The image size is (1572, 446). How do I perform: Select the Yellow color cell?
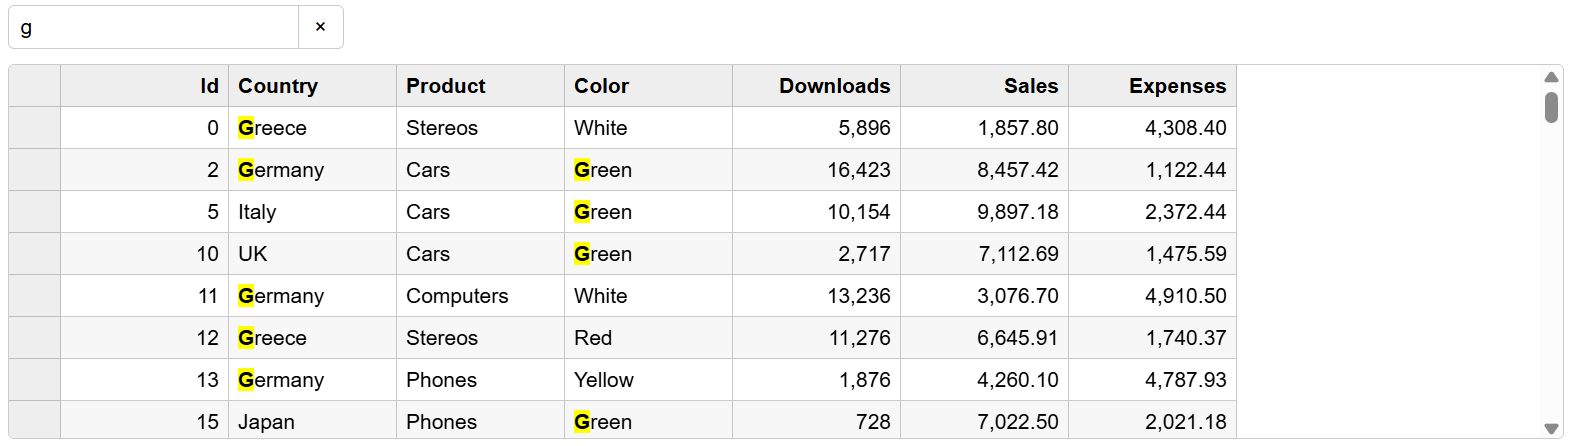tap(648, 380)
